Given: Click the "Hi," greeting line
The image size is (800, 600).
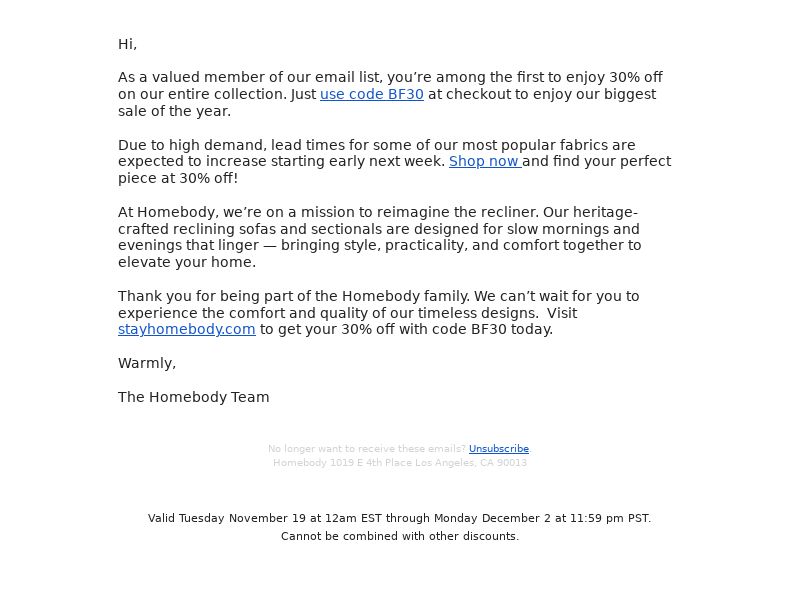Looking at the screenshot, I should click(128, 44).
